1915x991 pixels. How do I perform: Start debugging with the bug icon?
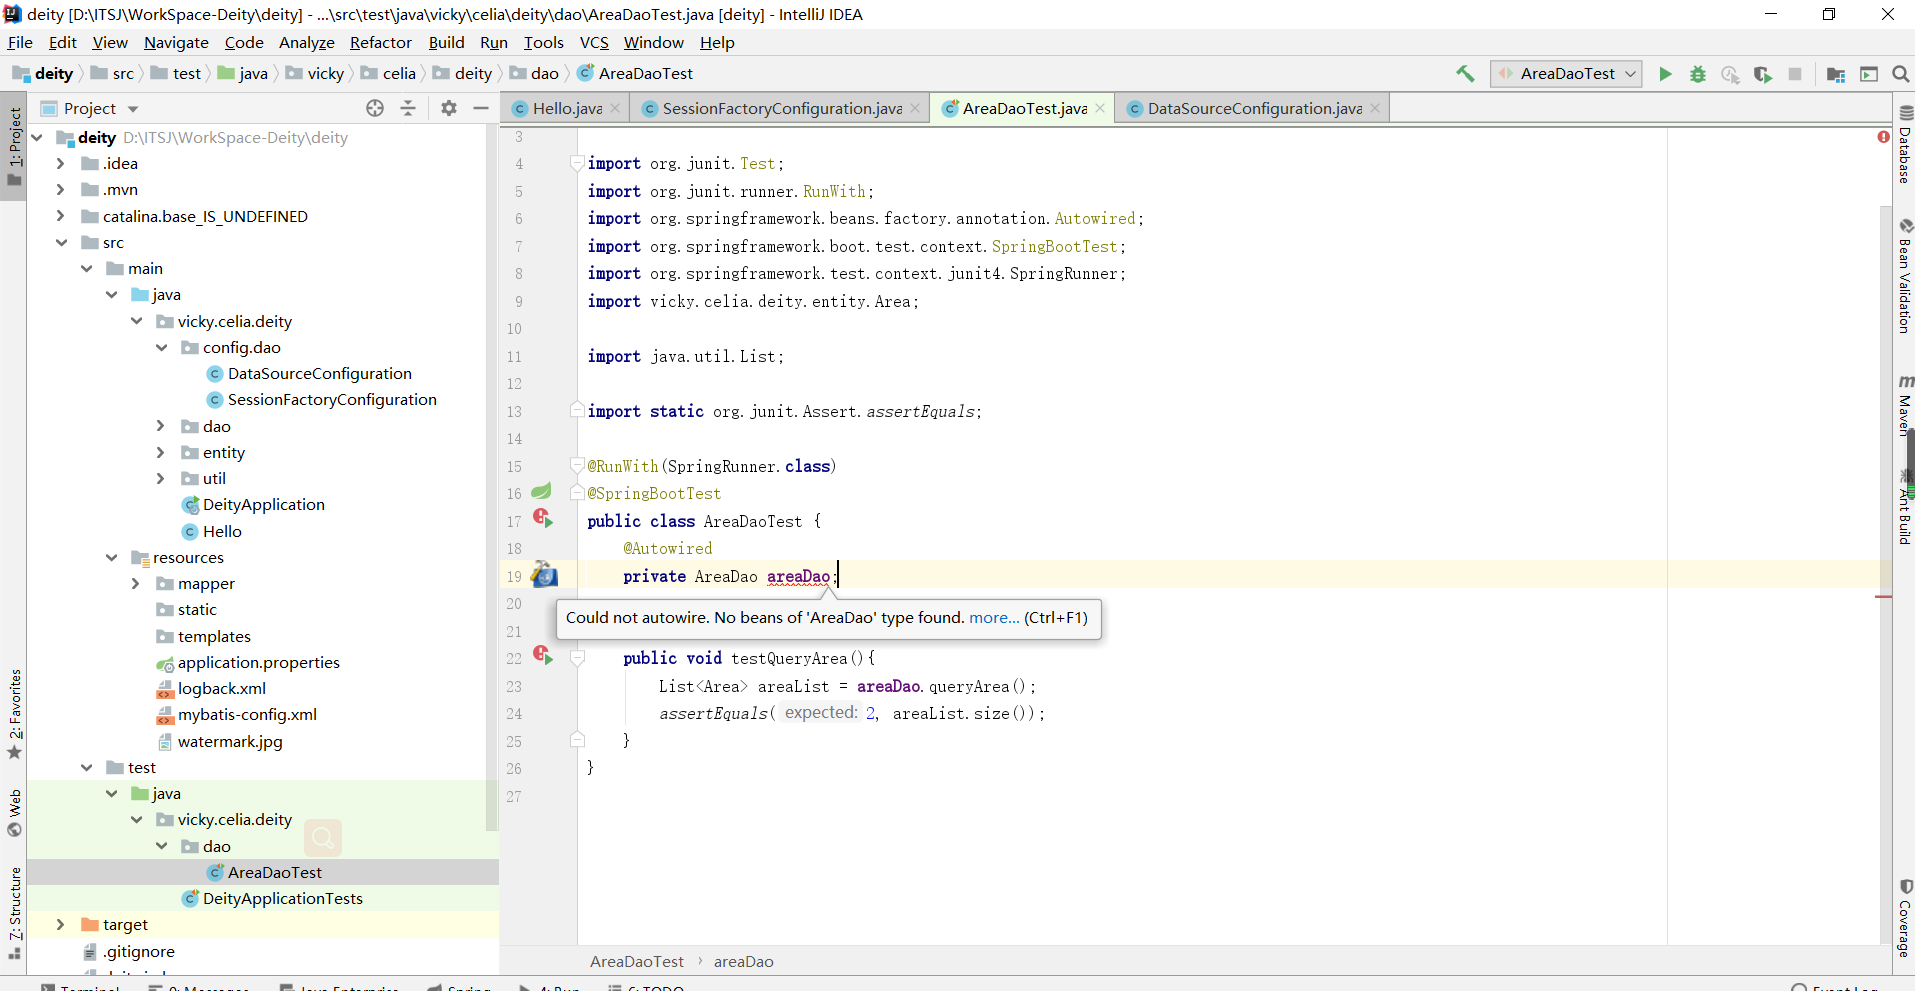[x=1698, y=74]
